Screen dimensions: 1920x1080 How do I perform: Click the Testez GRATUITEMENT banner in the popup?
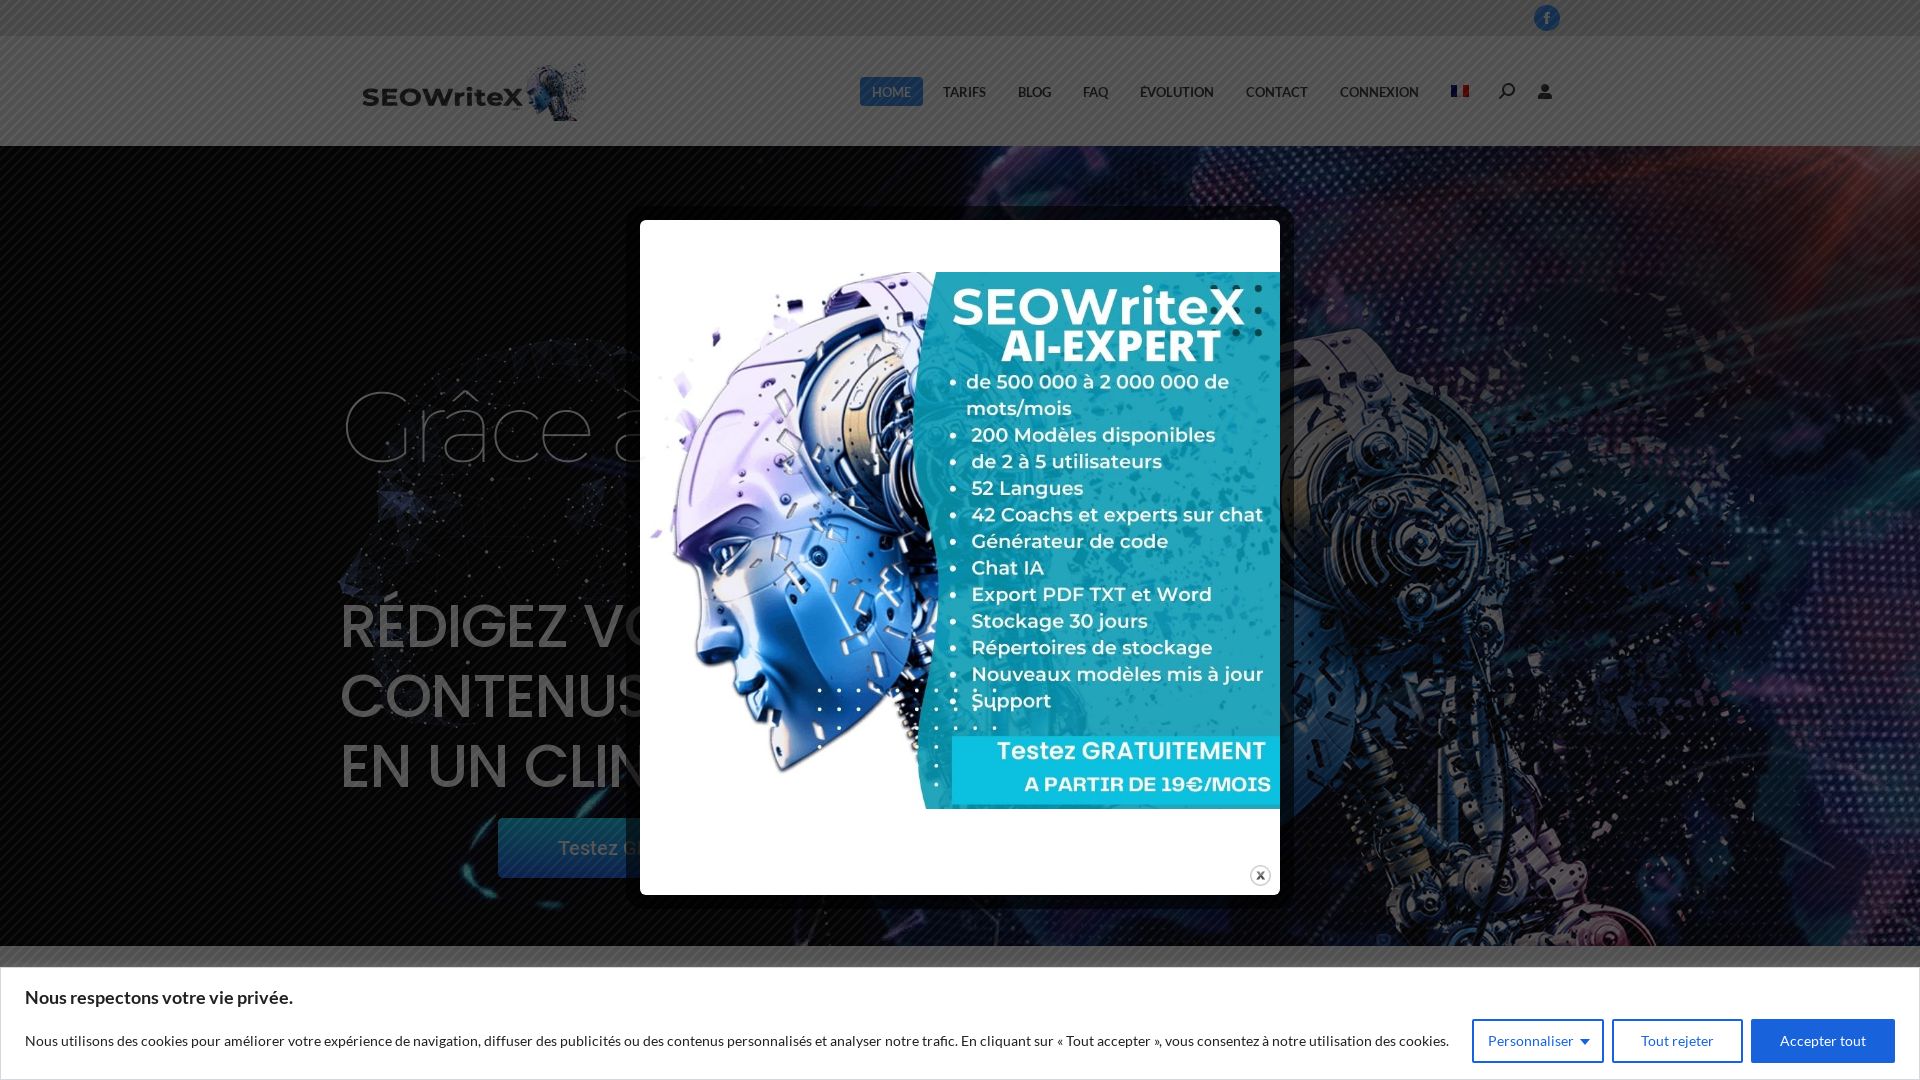pyautogui.click(x=1131, y=751)
